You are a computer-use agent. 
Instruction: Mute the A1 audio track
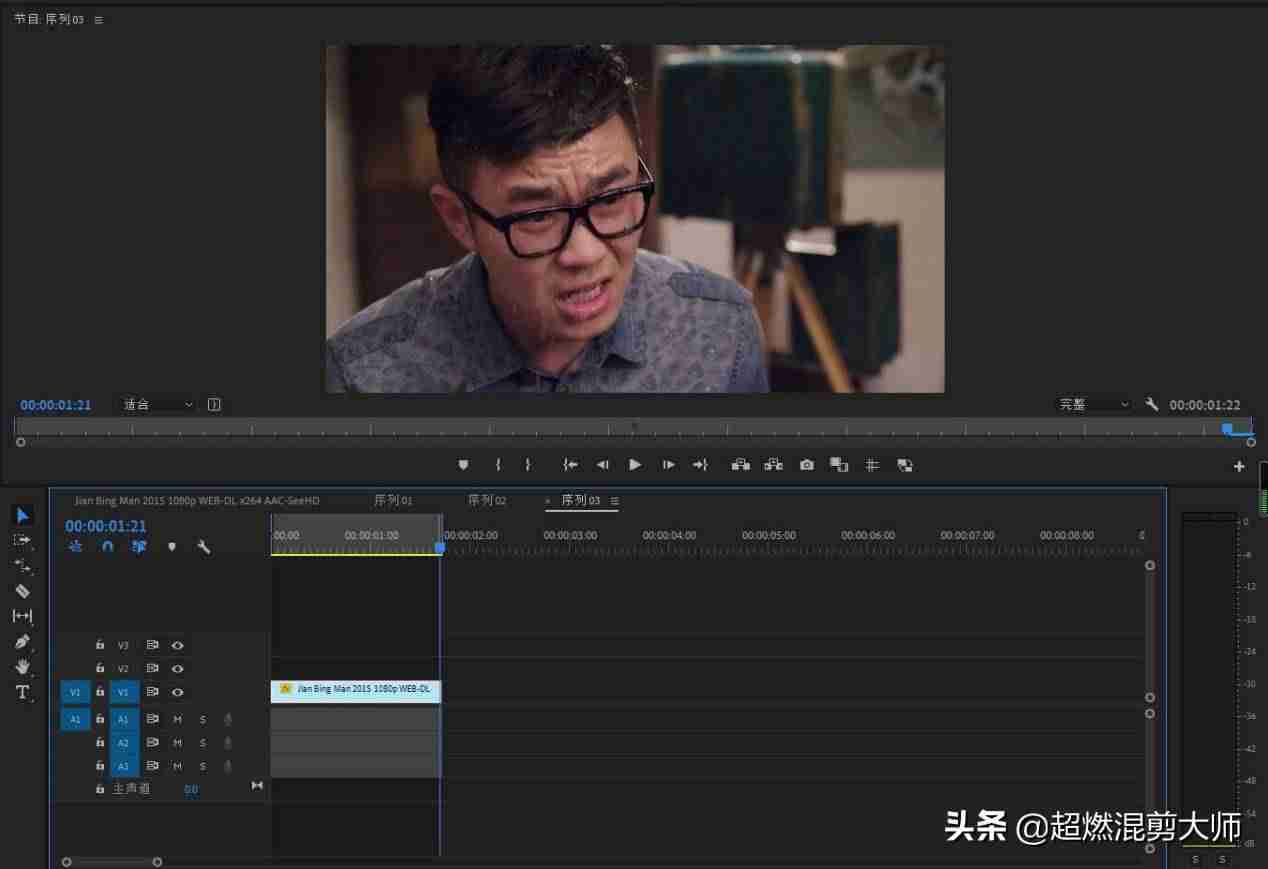tap(177, 719)
